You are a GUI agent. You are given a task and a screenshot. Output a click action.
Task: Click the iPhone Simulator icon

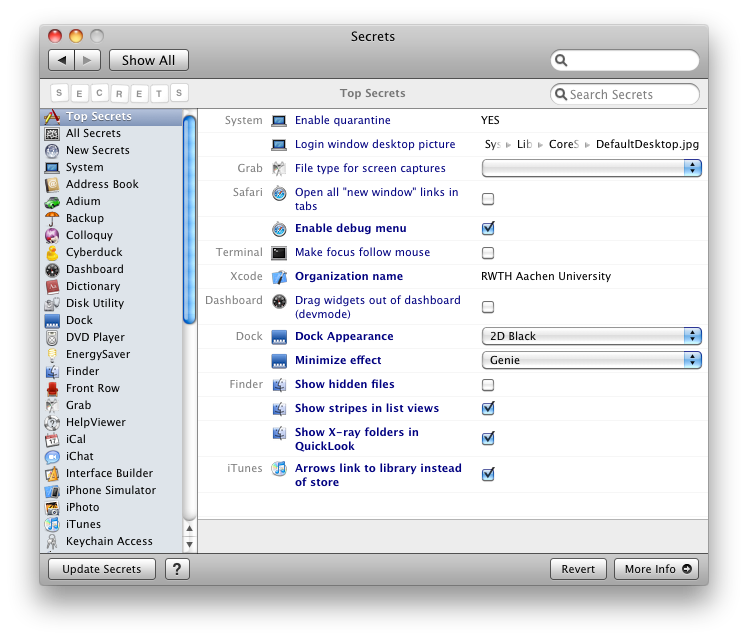pyautogui.click(x=52, y=490)
